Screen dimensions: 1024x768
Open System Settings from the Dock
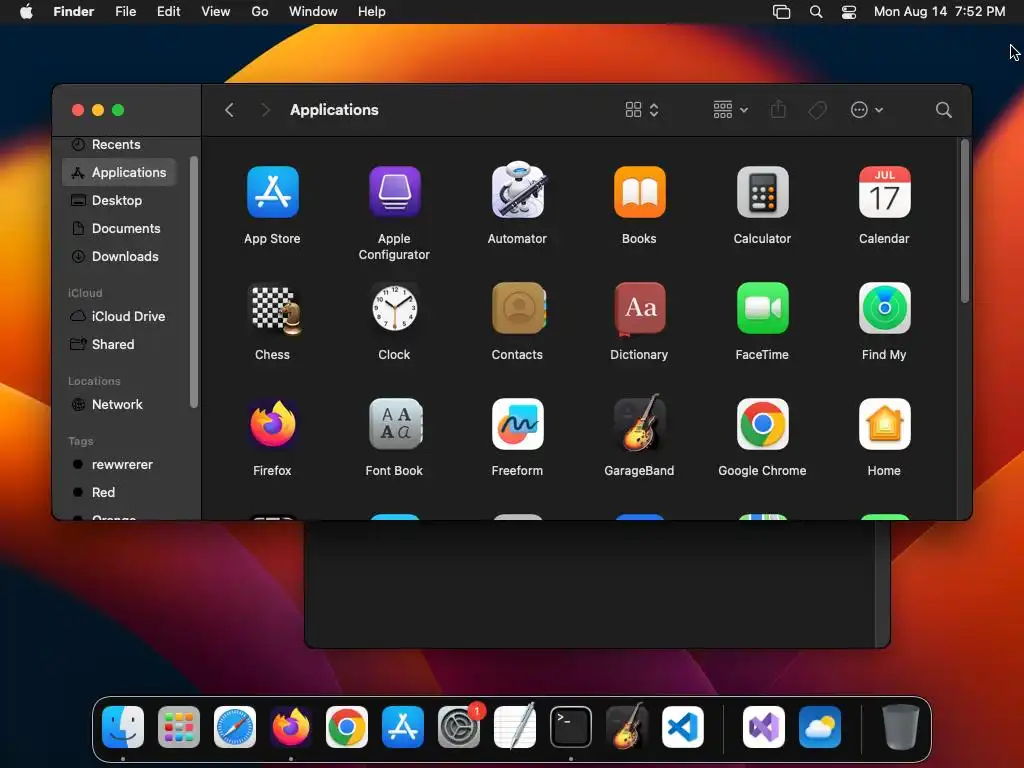click(x=459, y=727)
